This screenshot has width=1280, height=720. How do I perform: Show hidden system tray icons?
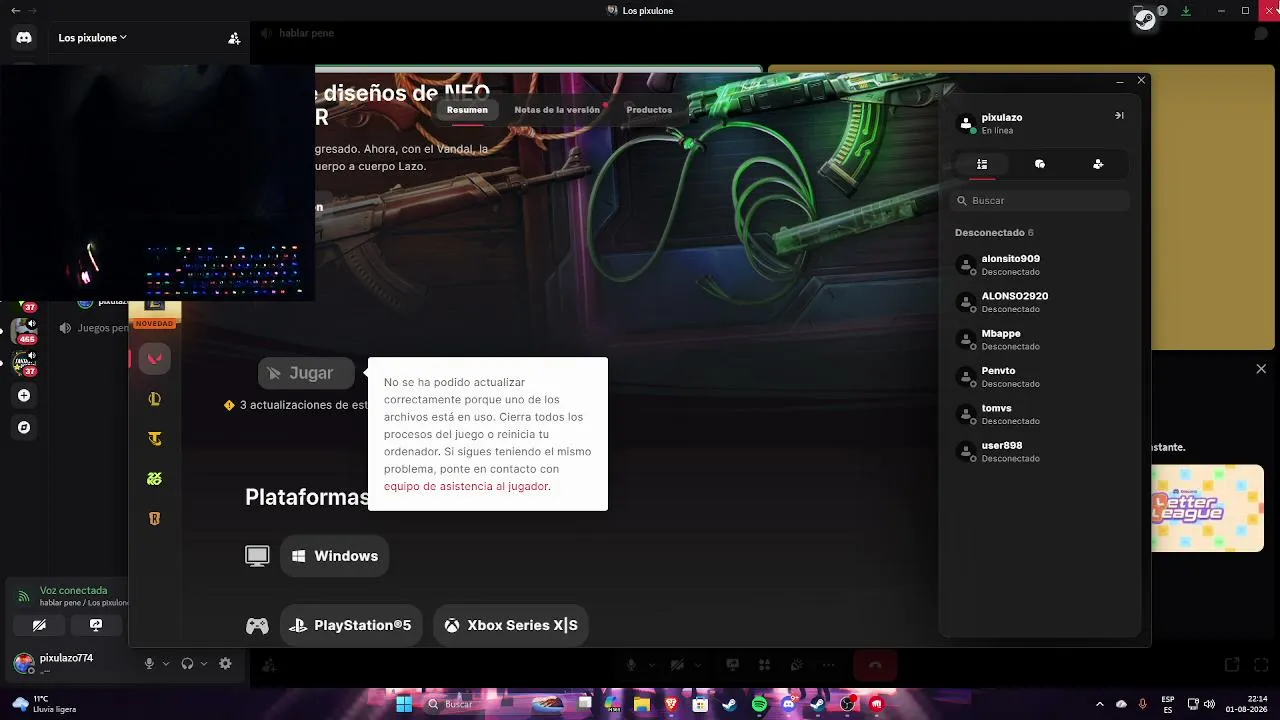click(x=1100, y=704)
